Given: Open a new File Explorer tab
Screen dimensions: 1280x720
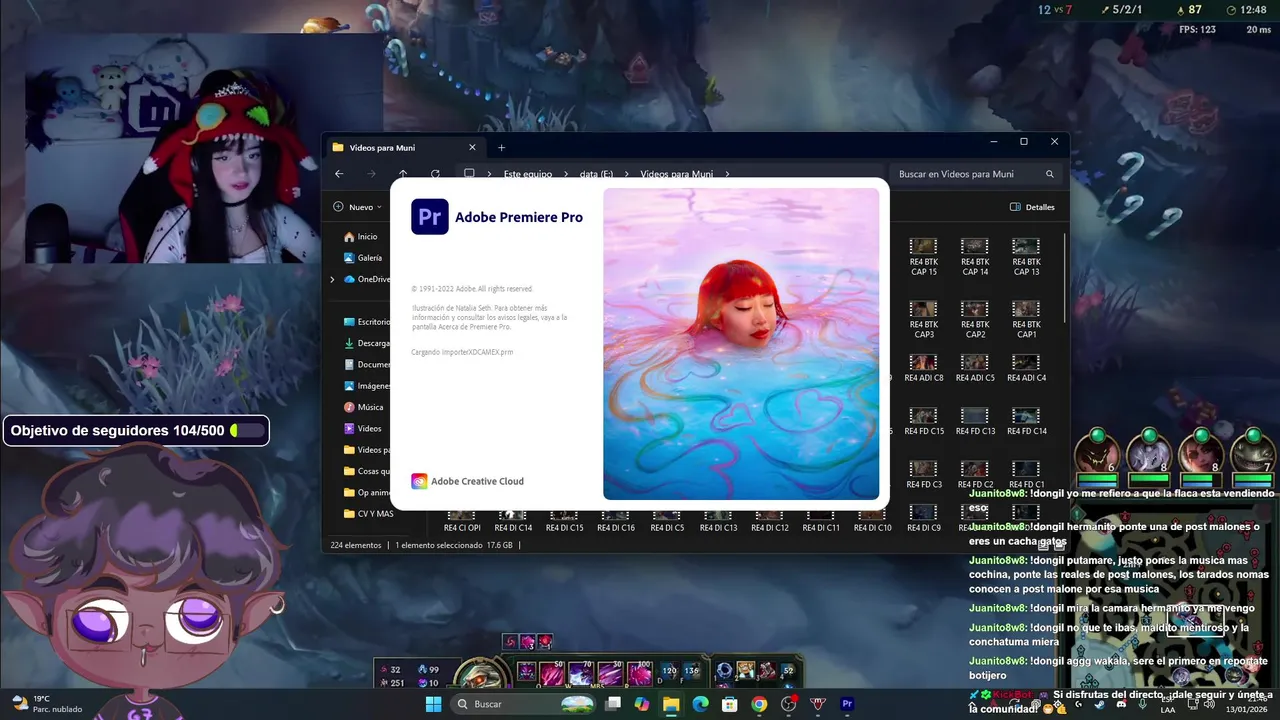Looking at the screenshot, I should click(x=502, y=147).
